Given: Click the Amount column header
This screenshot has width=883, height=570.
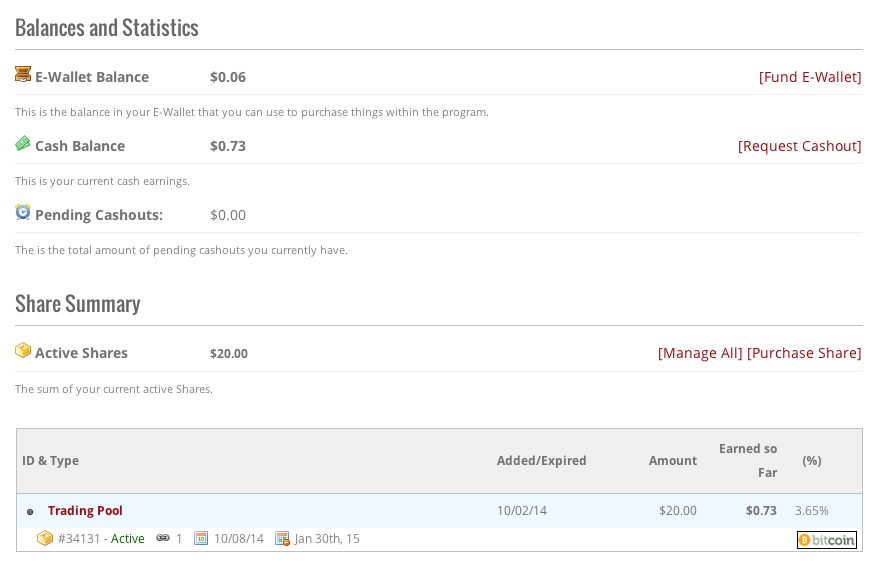Looking at the screenshot, I should (x=672, y=461).
